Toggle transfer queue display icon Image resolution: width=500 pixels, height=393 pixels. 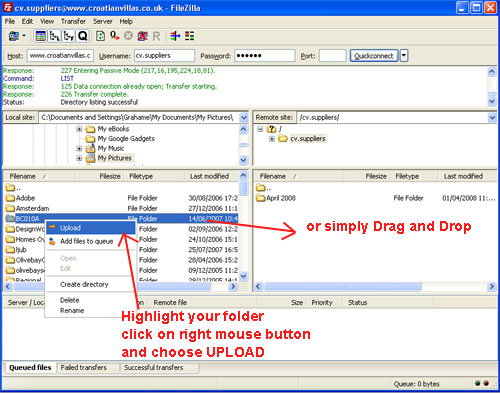coord(83,36)
